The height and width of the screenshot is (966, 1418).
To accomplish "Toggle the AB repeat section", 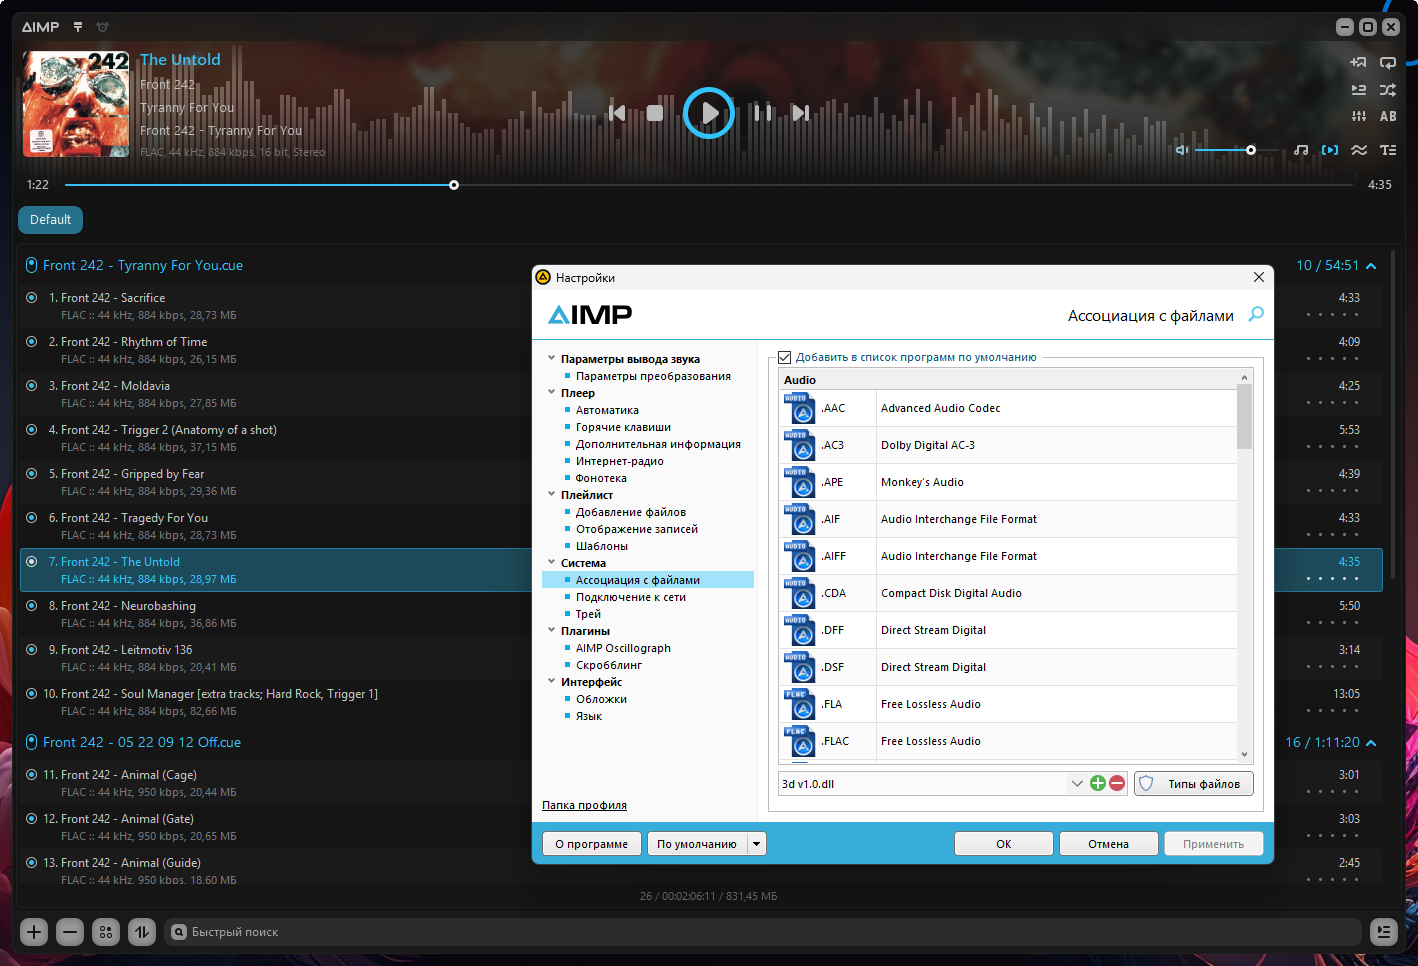I will 1388,116.
